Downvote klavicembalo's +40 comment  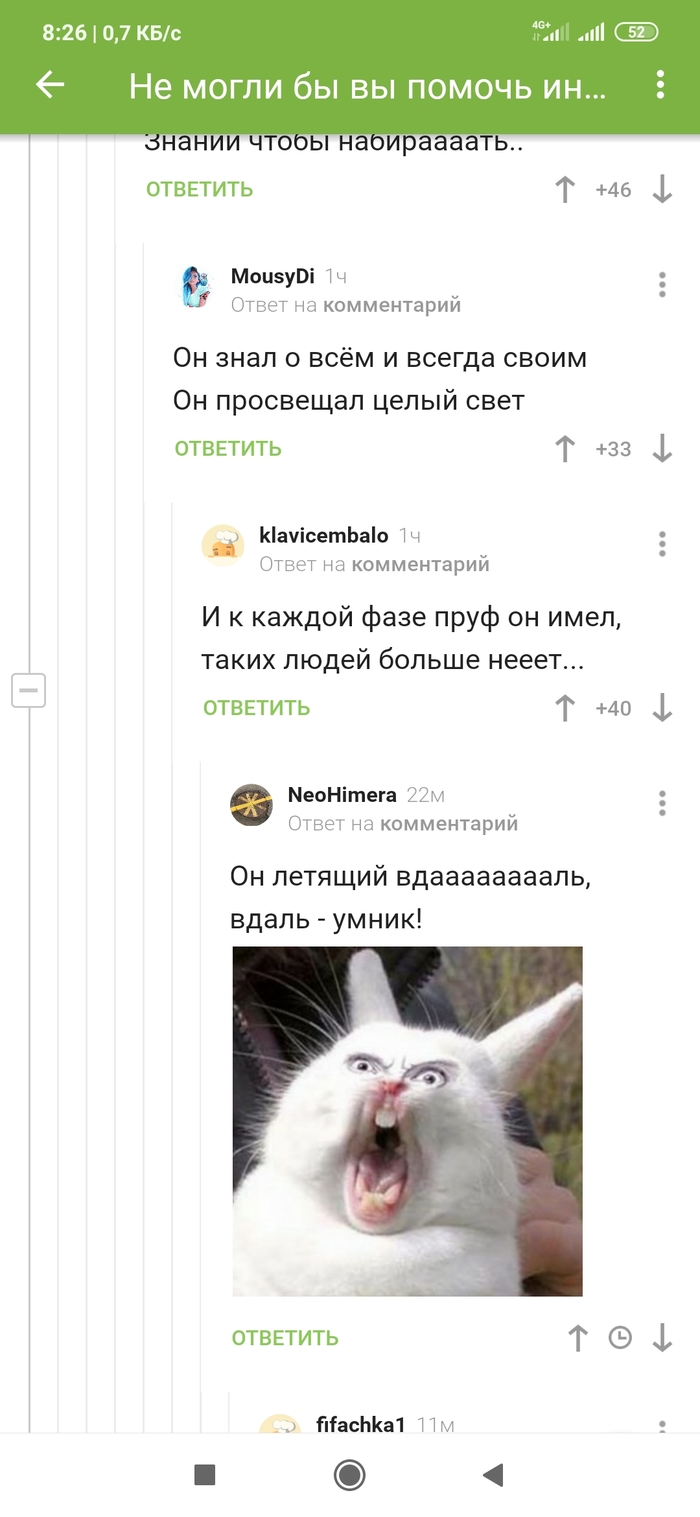pos(662,708)
